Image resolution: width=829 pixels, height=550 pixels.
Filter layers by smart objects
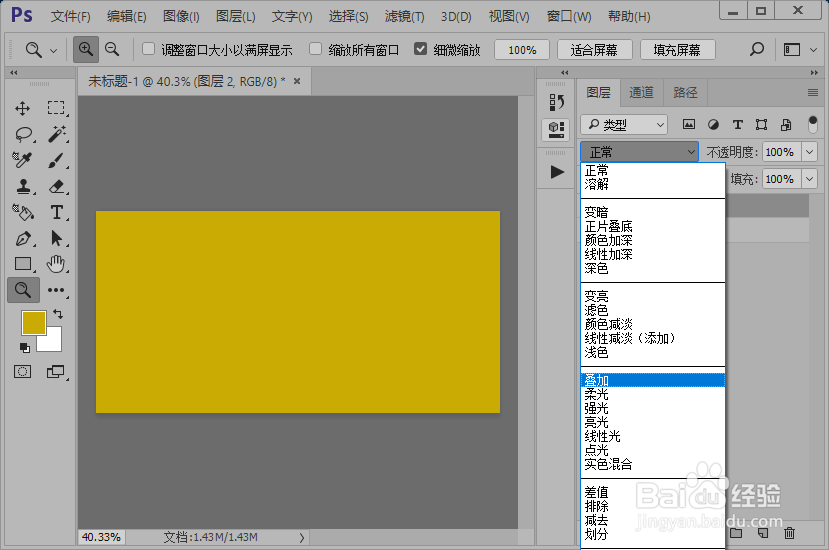[x=786, y=124]
